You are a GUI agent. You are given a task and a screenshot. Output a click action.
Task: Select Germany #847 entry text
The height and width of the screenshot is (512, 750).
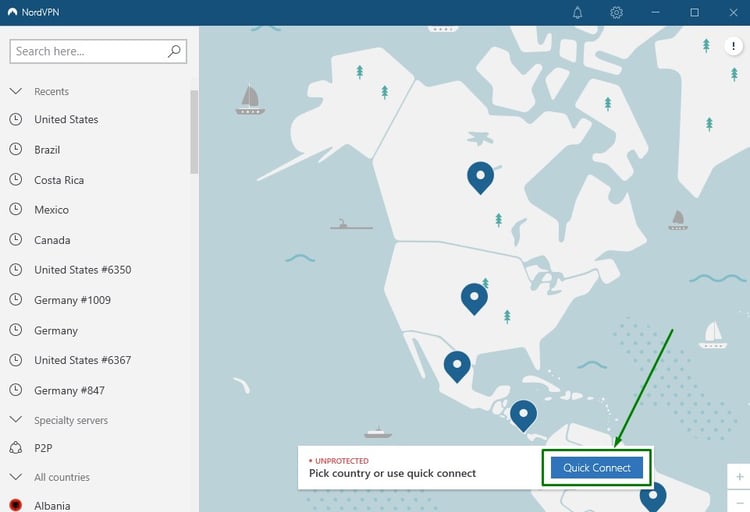69,390
